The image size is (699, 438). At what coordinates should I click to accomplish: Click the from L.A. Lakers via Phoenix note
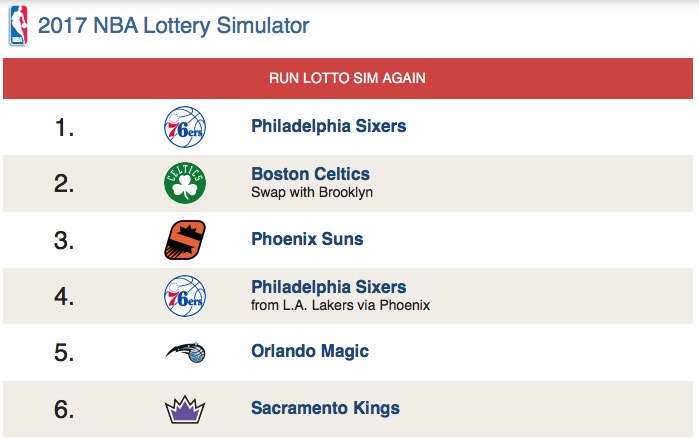click(x=340, y=305)
